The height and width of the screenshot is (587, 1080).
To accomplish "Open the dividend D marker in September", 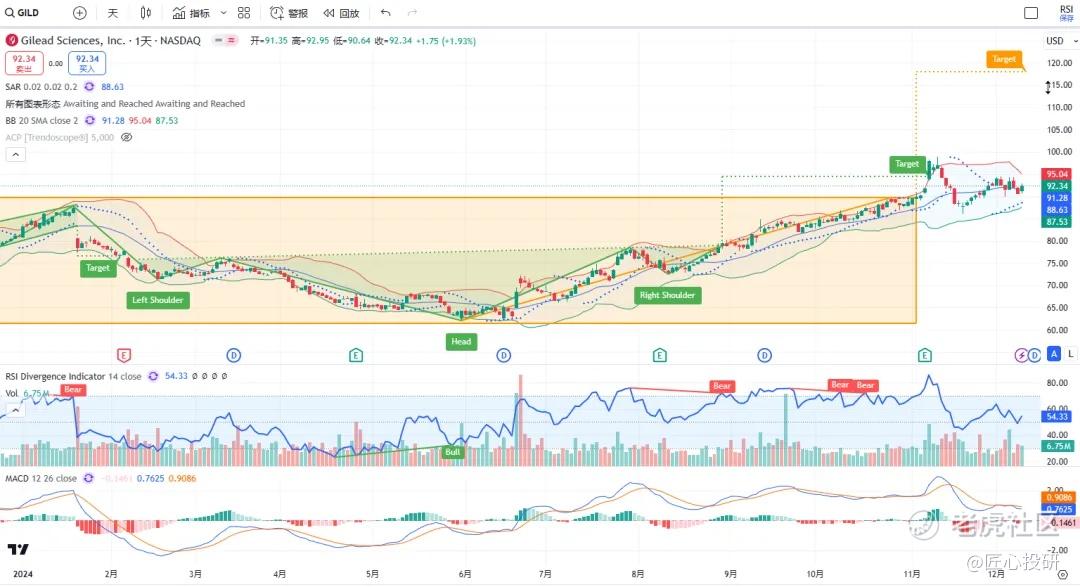I will [765, 356].
